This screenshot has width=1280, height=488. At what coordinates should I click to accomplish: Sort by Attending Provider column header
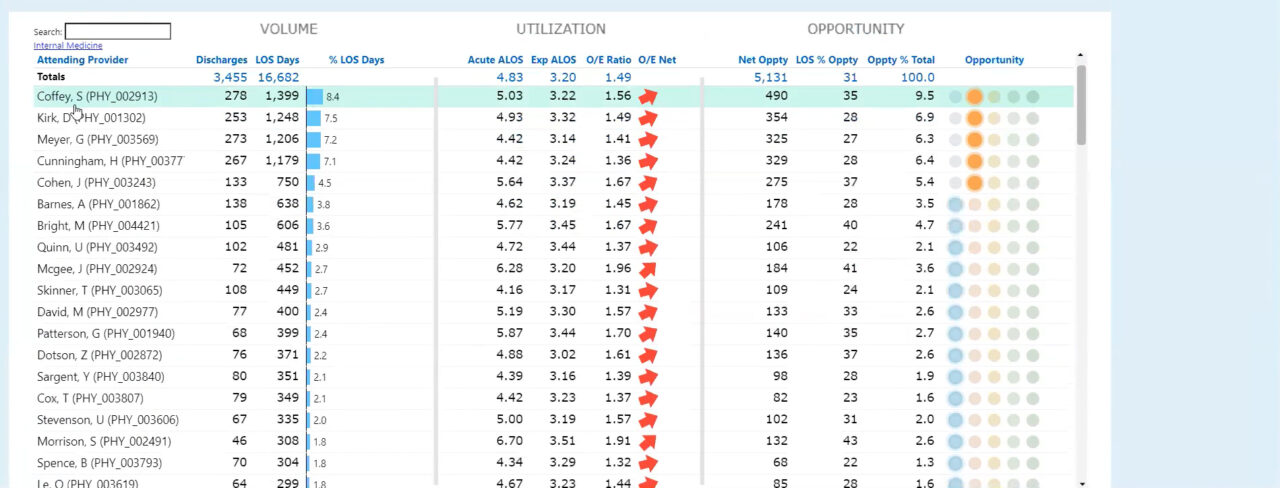(x=83, y=60)
